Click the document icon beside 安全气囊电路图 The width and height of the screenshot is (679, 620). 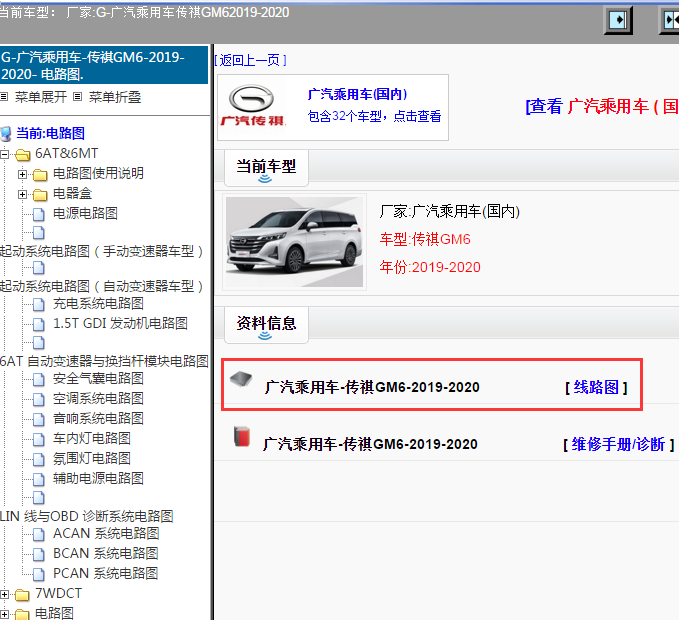click(39, 380)
